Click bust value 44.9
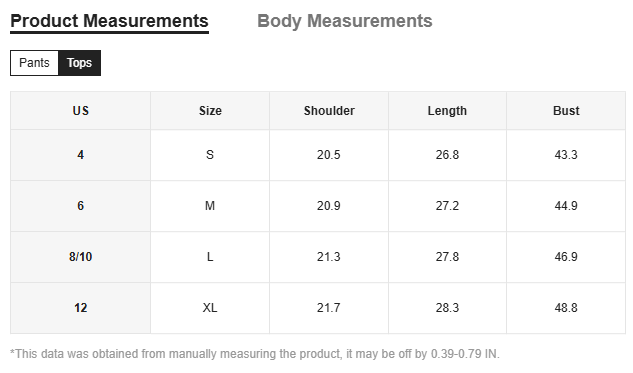633x373 pixels. (x=566, y=206)
